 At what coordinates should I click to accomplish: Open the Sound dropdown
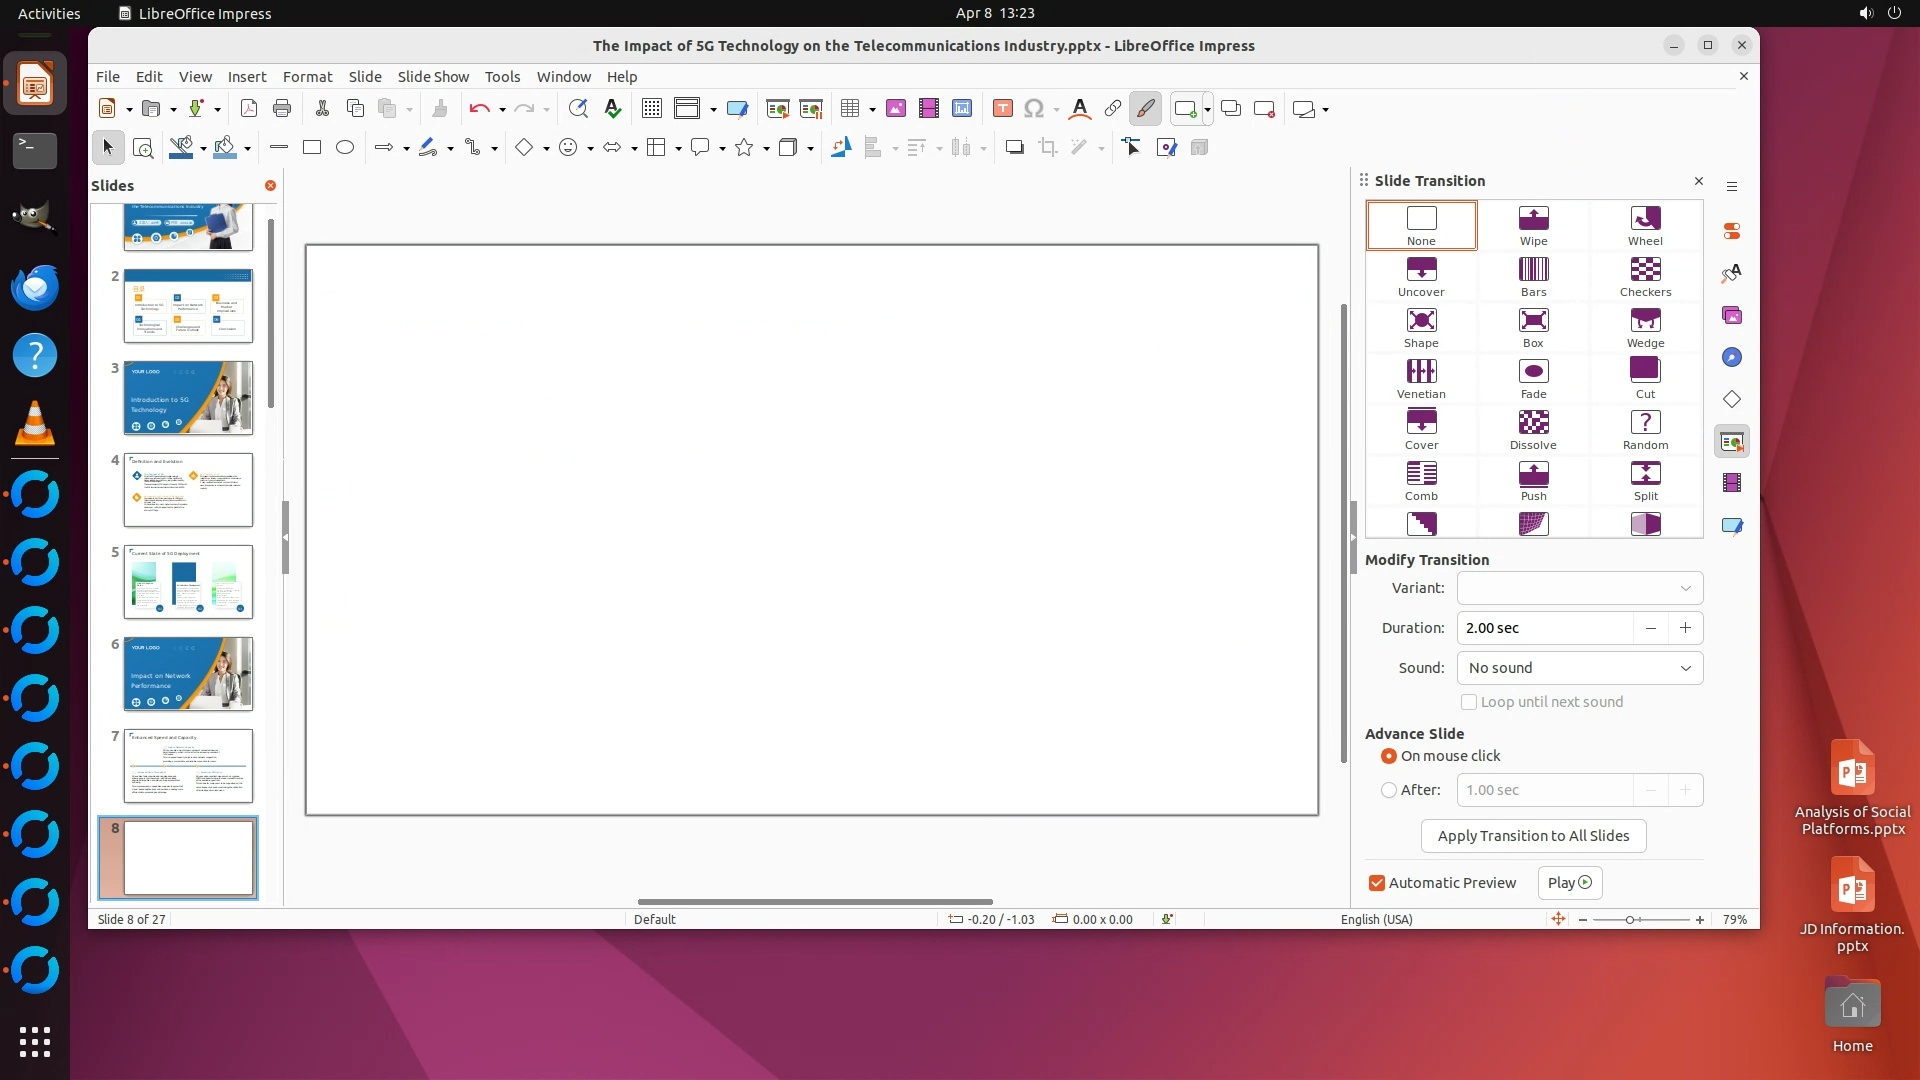(1579, 668)
